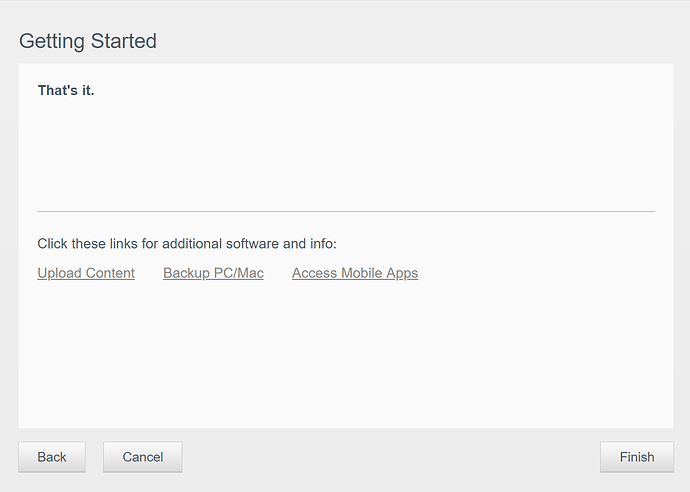Click blank area under "That's it." text
This screenshot has width=690, height=492.
[346, 154]
